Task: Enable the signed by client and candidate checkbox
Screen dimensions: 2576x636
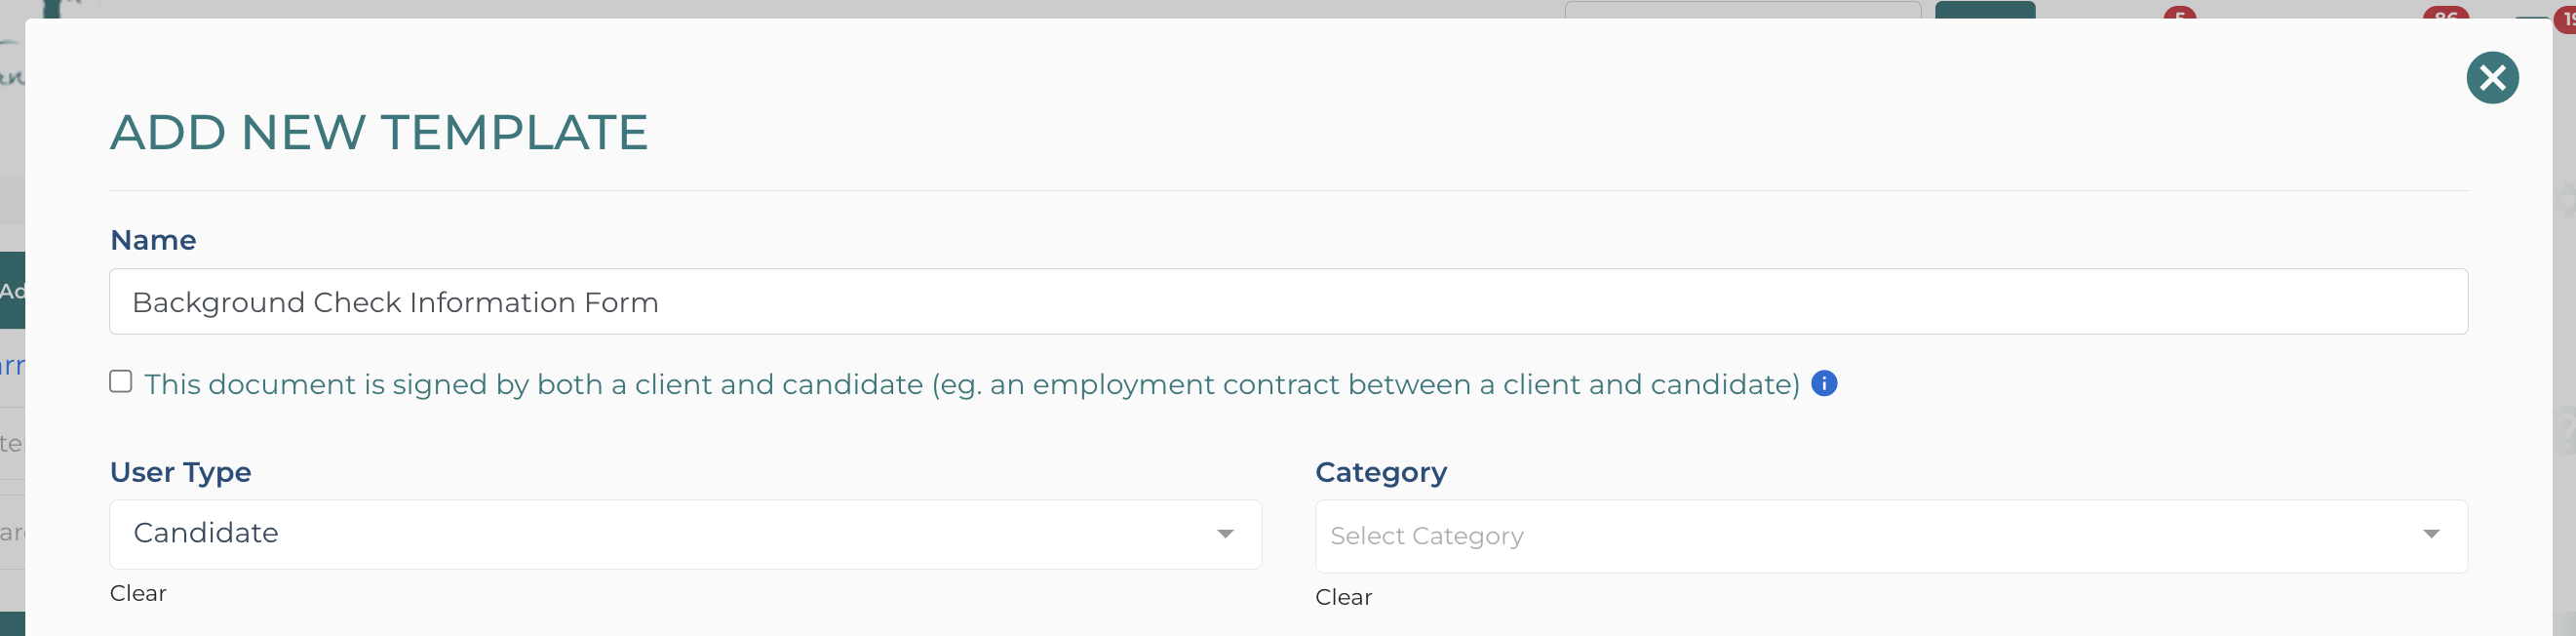Action: pyautogui.click(x=121, y=382)
